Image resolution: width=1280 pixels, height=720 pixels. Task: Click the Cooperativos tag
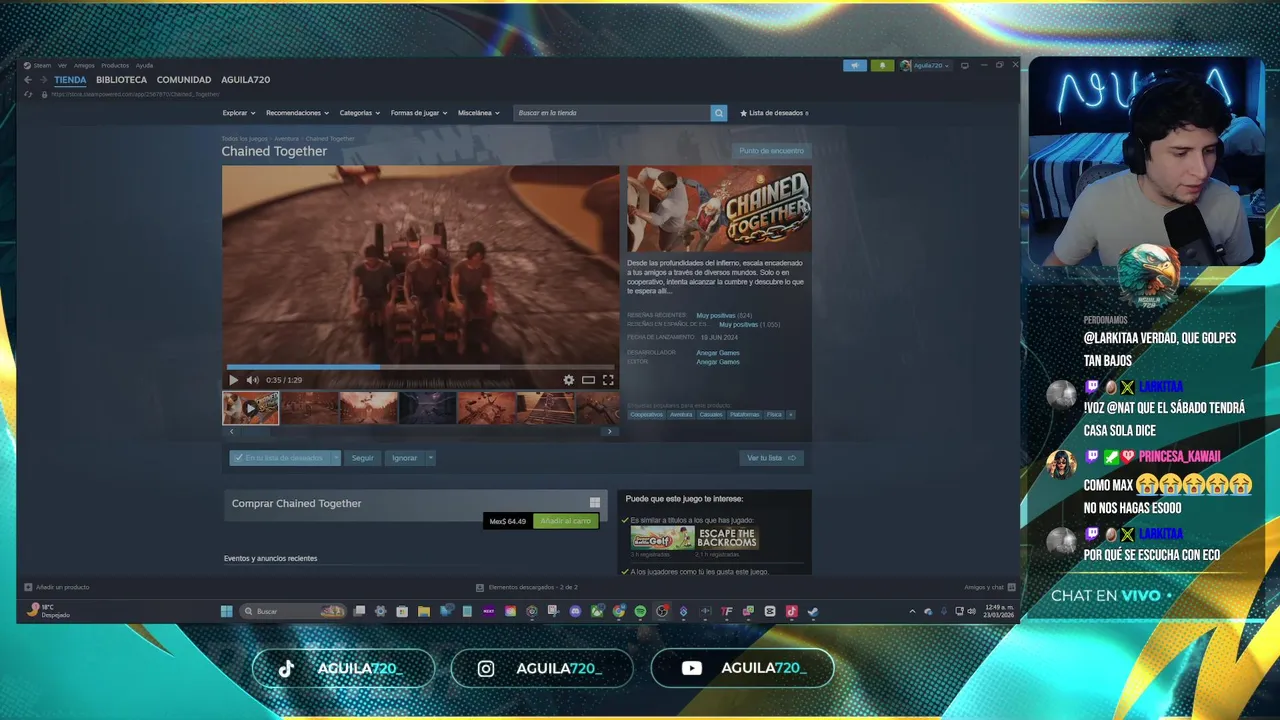click(x=646, y=415)
